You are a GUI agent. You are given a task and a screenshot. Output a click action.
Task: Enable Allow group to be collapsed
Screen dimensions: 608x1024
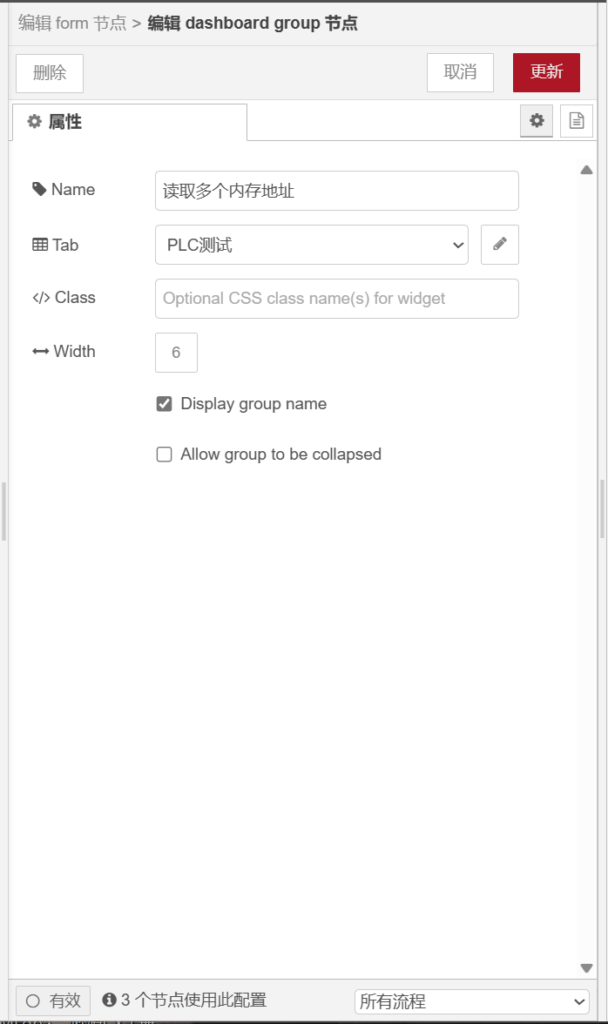165,454
